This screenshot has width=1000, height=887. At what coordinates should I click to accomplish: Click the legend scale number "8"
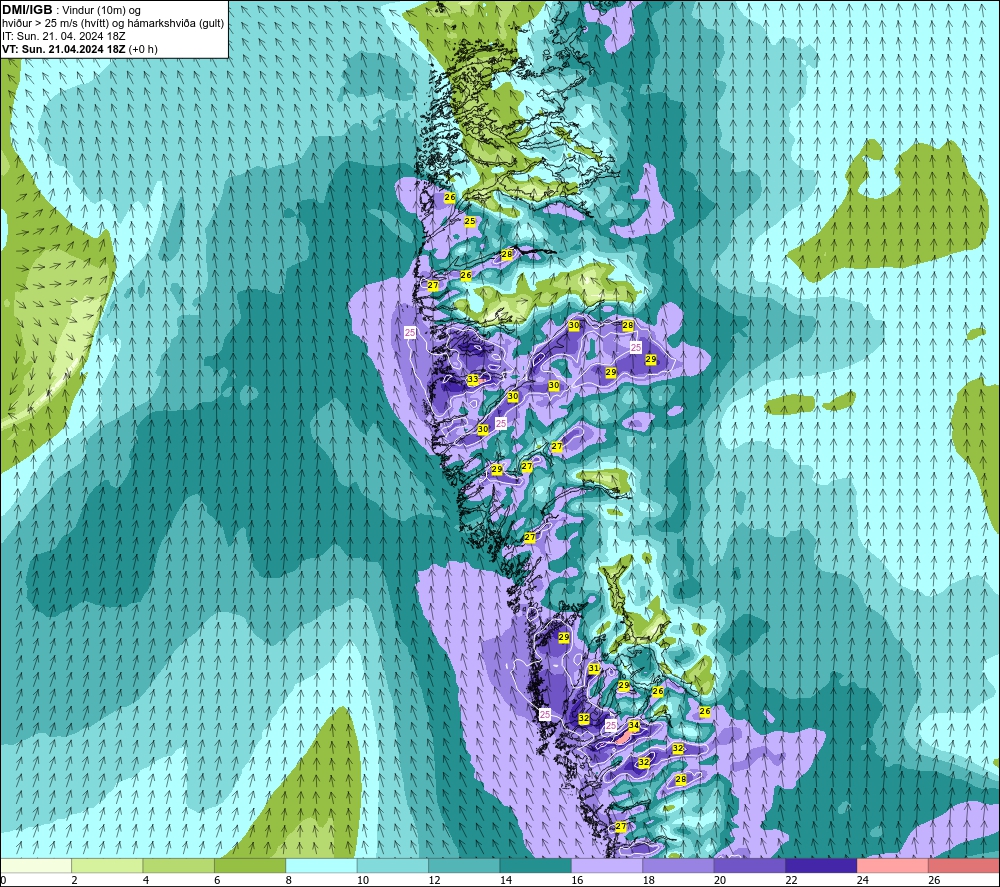pyautogui.click(x=288, y=880)
